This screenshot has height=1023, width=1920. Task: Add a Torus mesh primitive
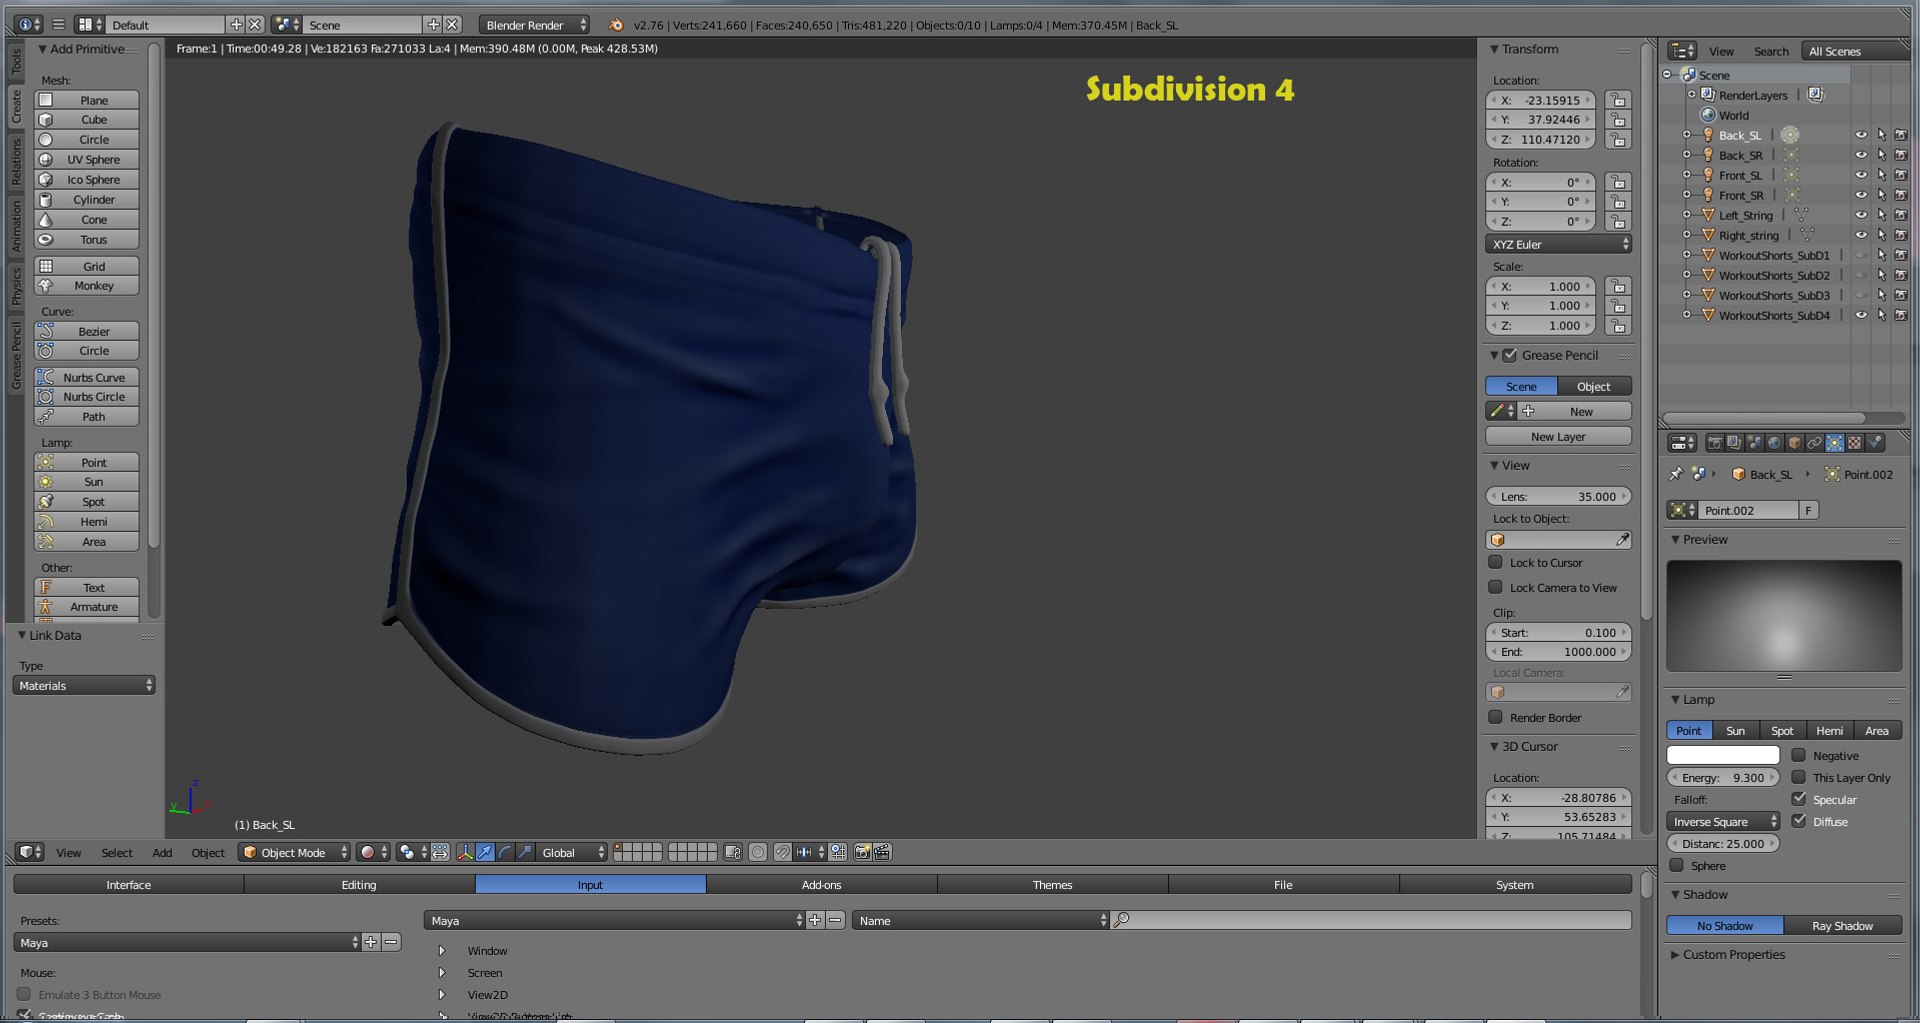click(86, 240)
